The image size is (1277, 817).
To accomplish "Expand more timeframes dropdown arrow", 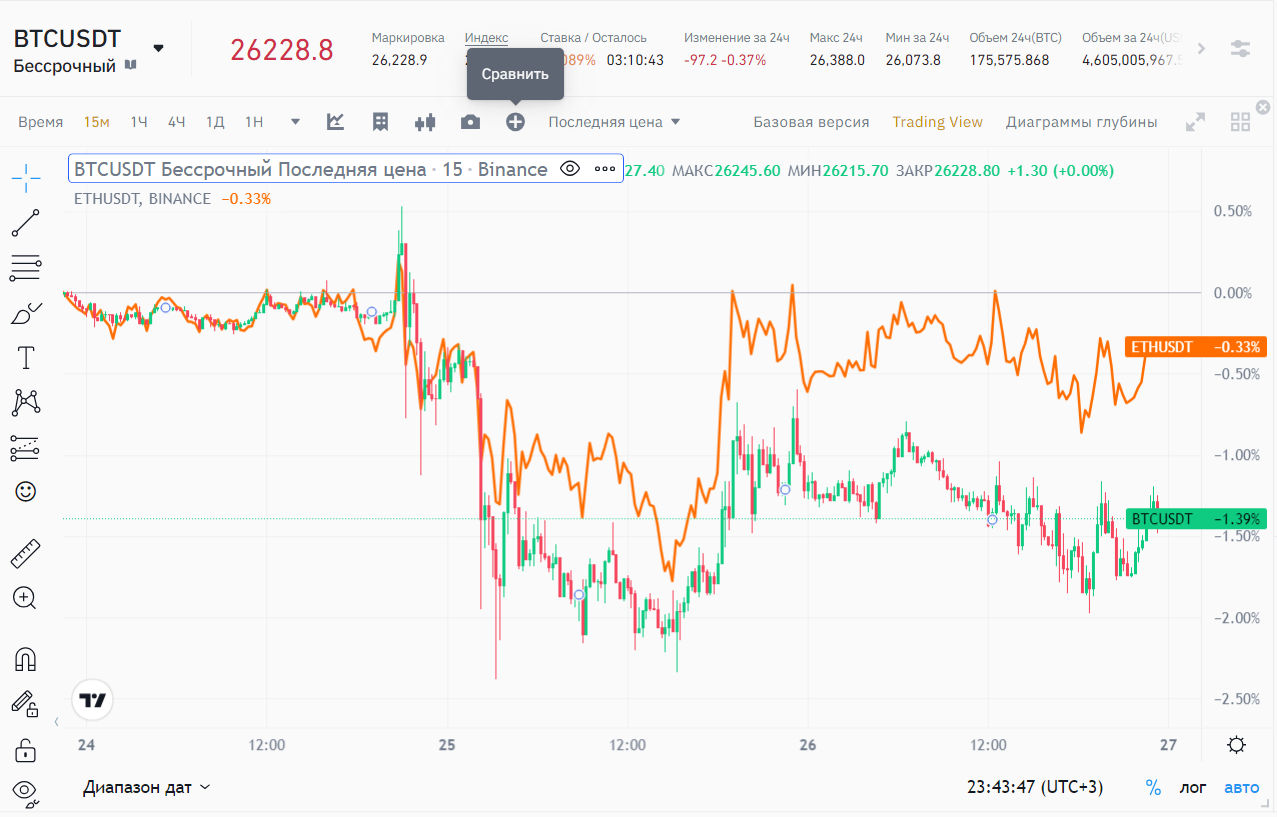I will pyautogui.click(x=295, y=122).
